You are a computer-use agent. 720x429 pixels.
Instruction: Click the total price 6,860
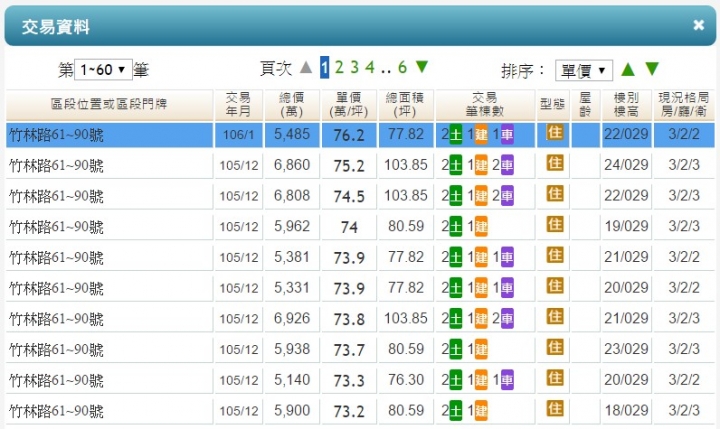(292, 165)
